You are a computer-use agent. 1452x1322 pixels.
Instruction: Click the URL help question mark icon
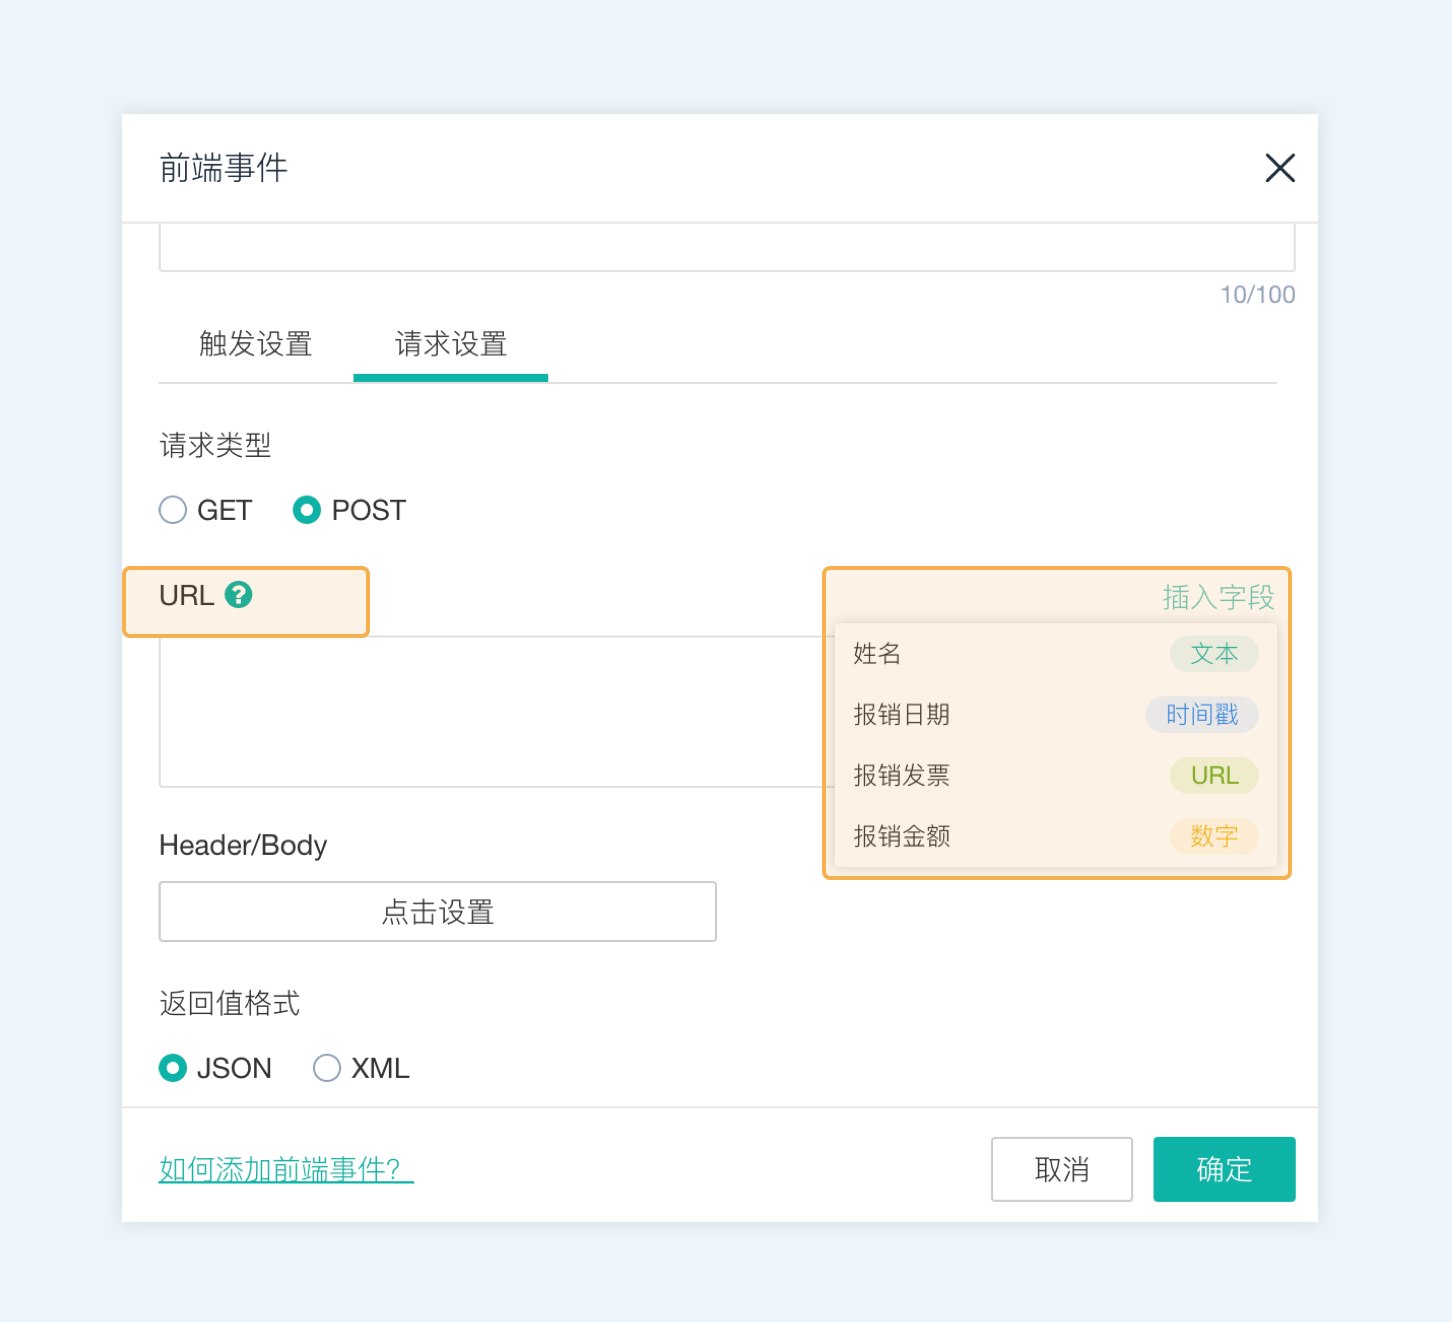coord(238,595)
